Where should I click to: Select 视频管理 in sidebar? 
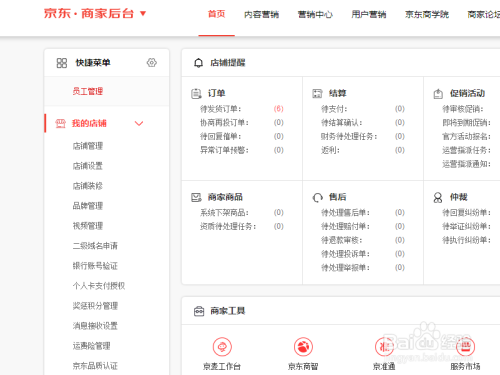tap(88, 226)
